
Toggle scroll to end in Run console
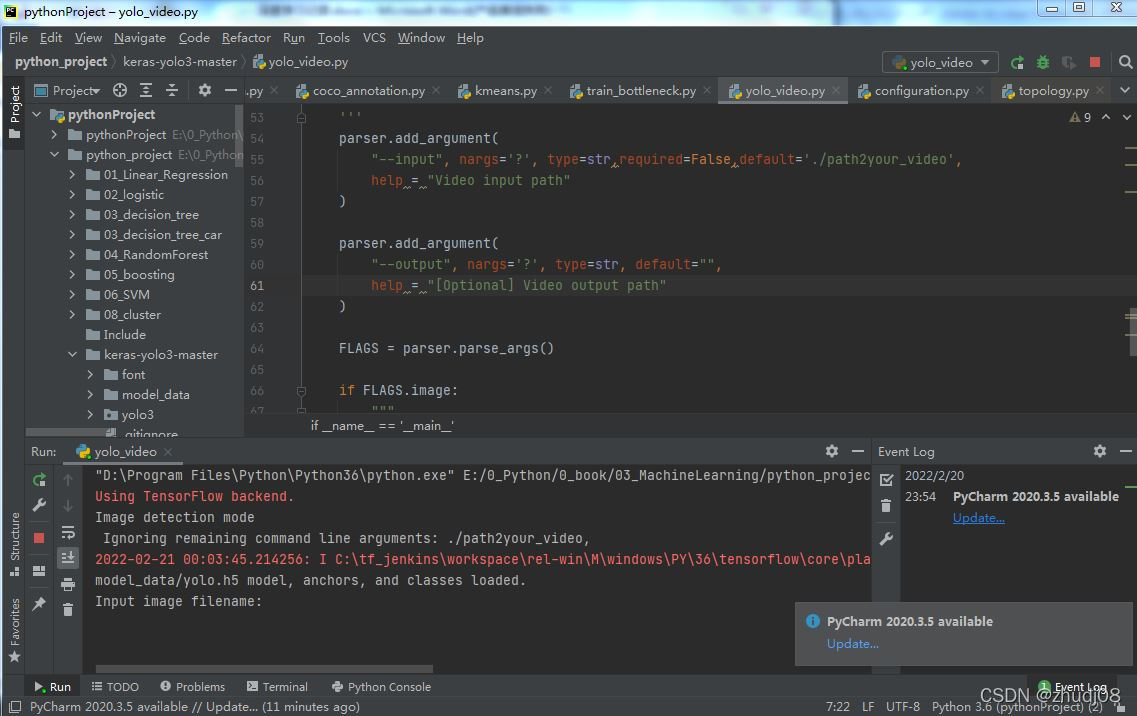[68, 557]
